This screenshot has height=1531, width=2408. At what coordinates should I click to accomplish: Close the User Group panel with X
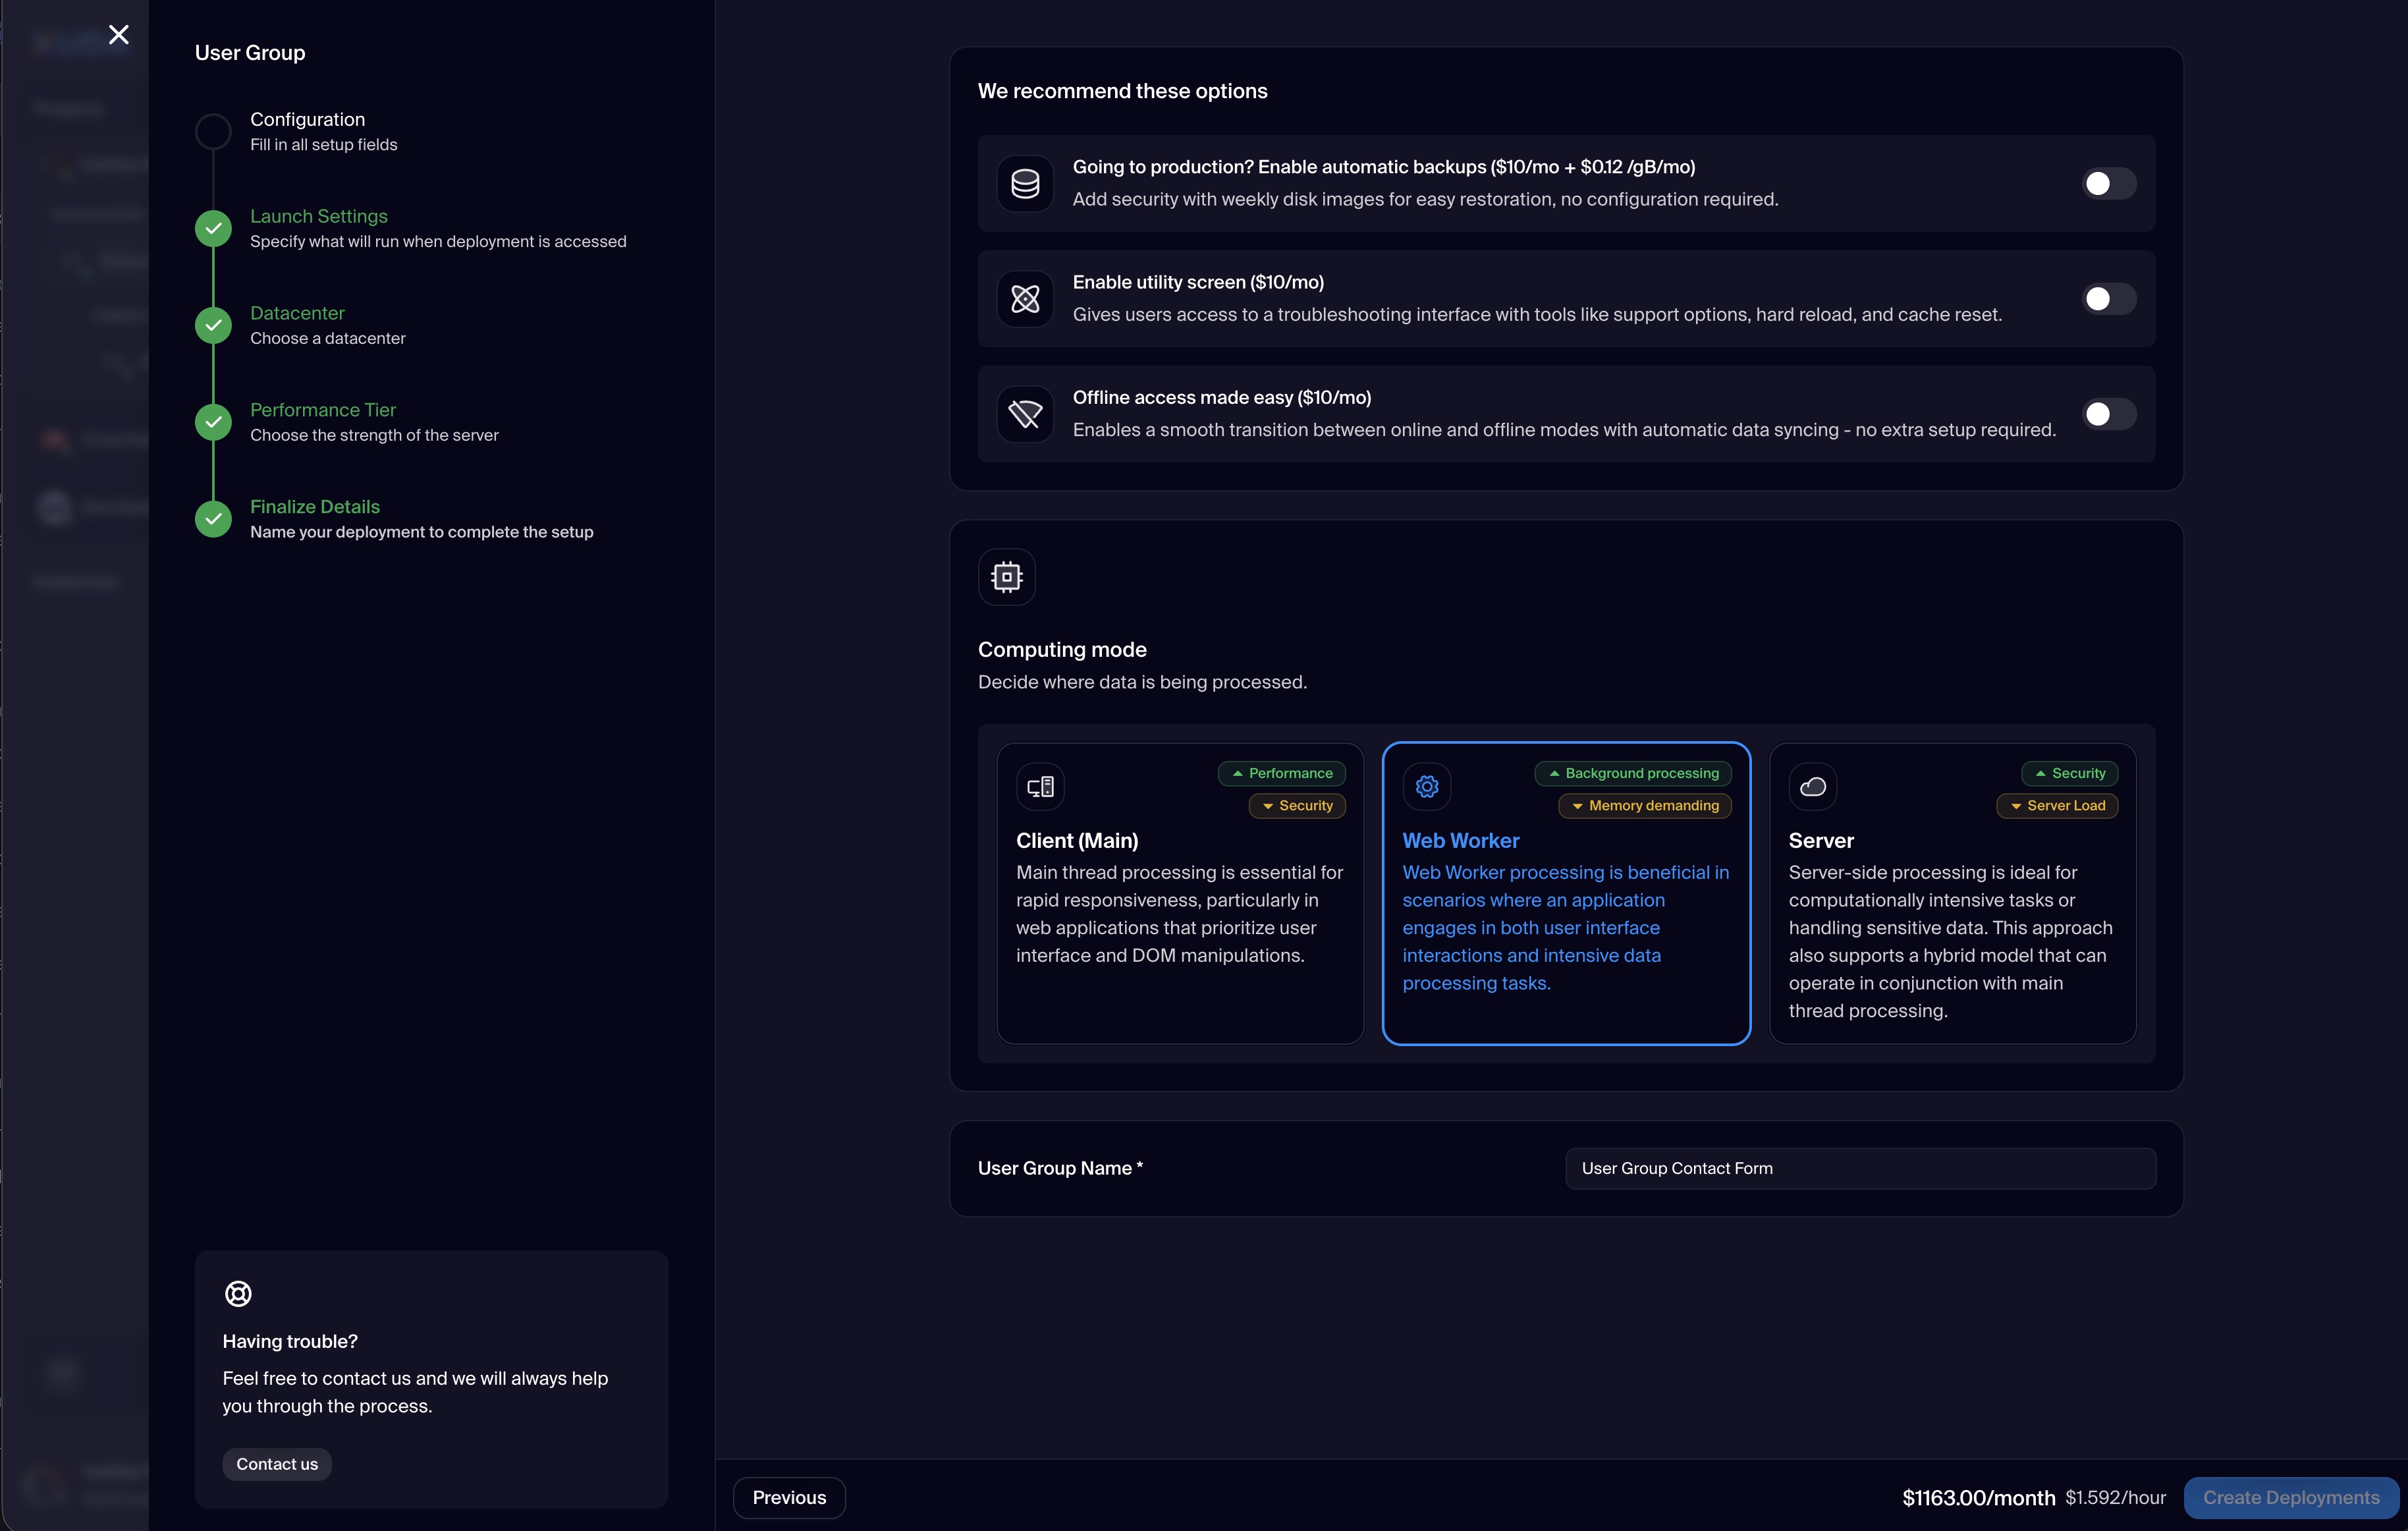[118, 35]
